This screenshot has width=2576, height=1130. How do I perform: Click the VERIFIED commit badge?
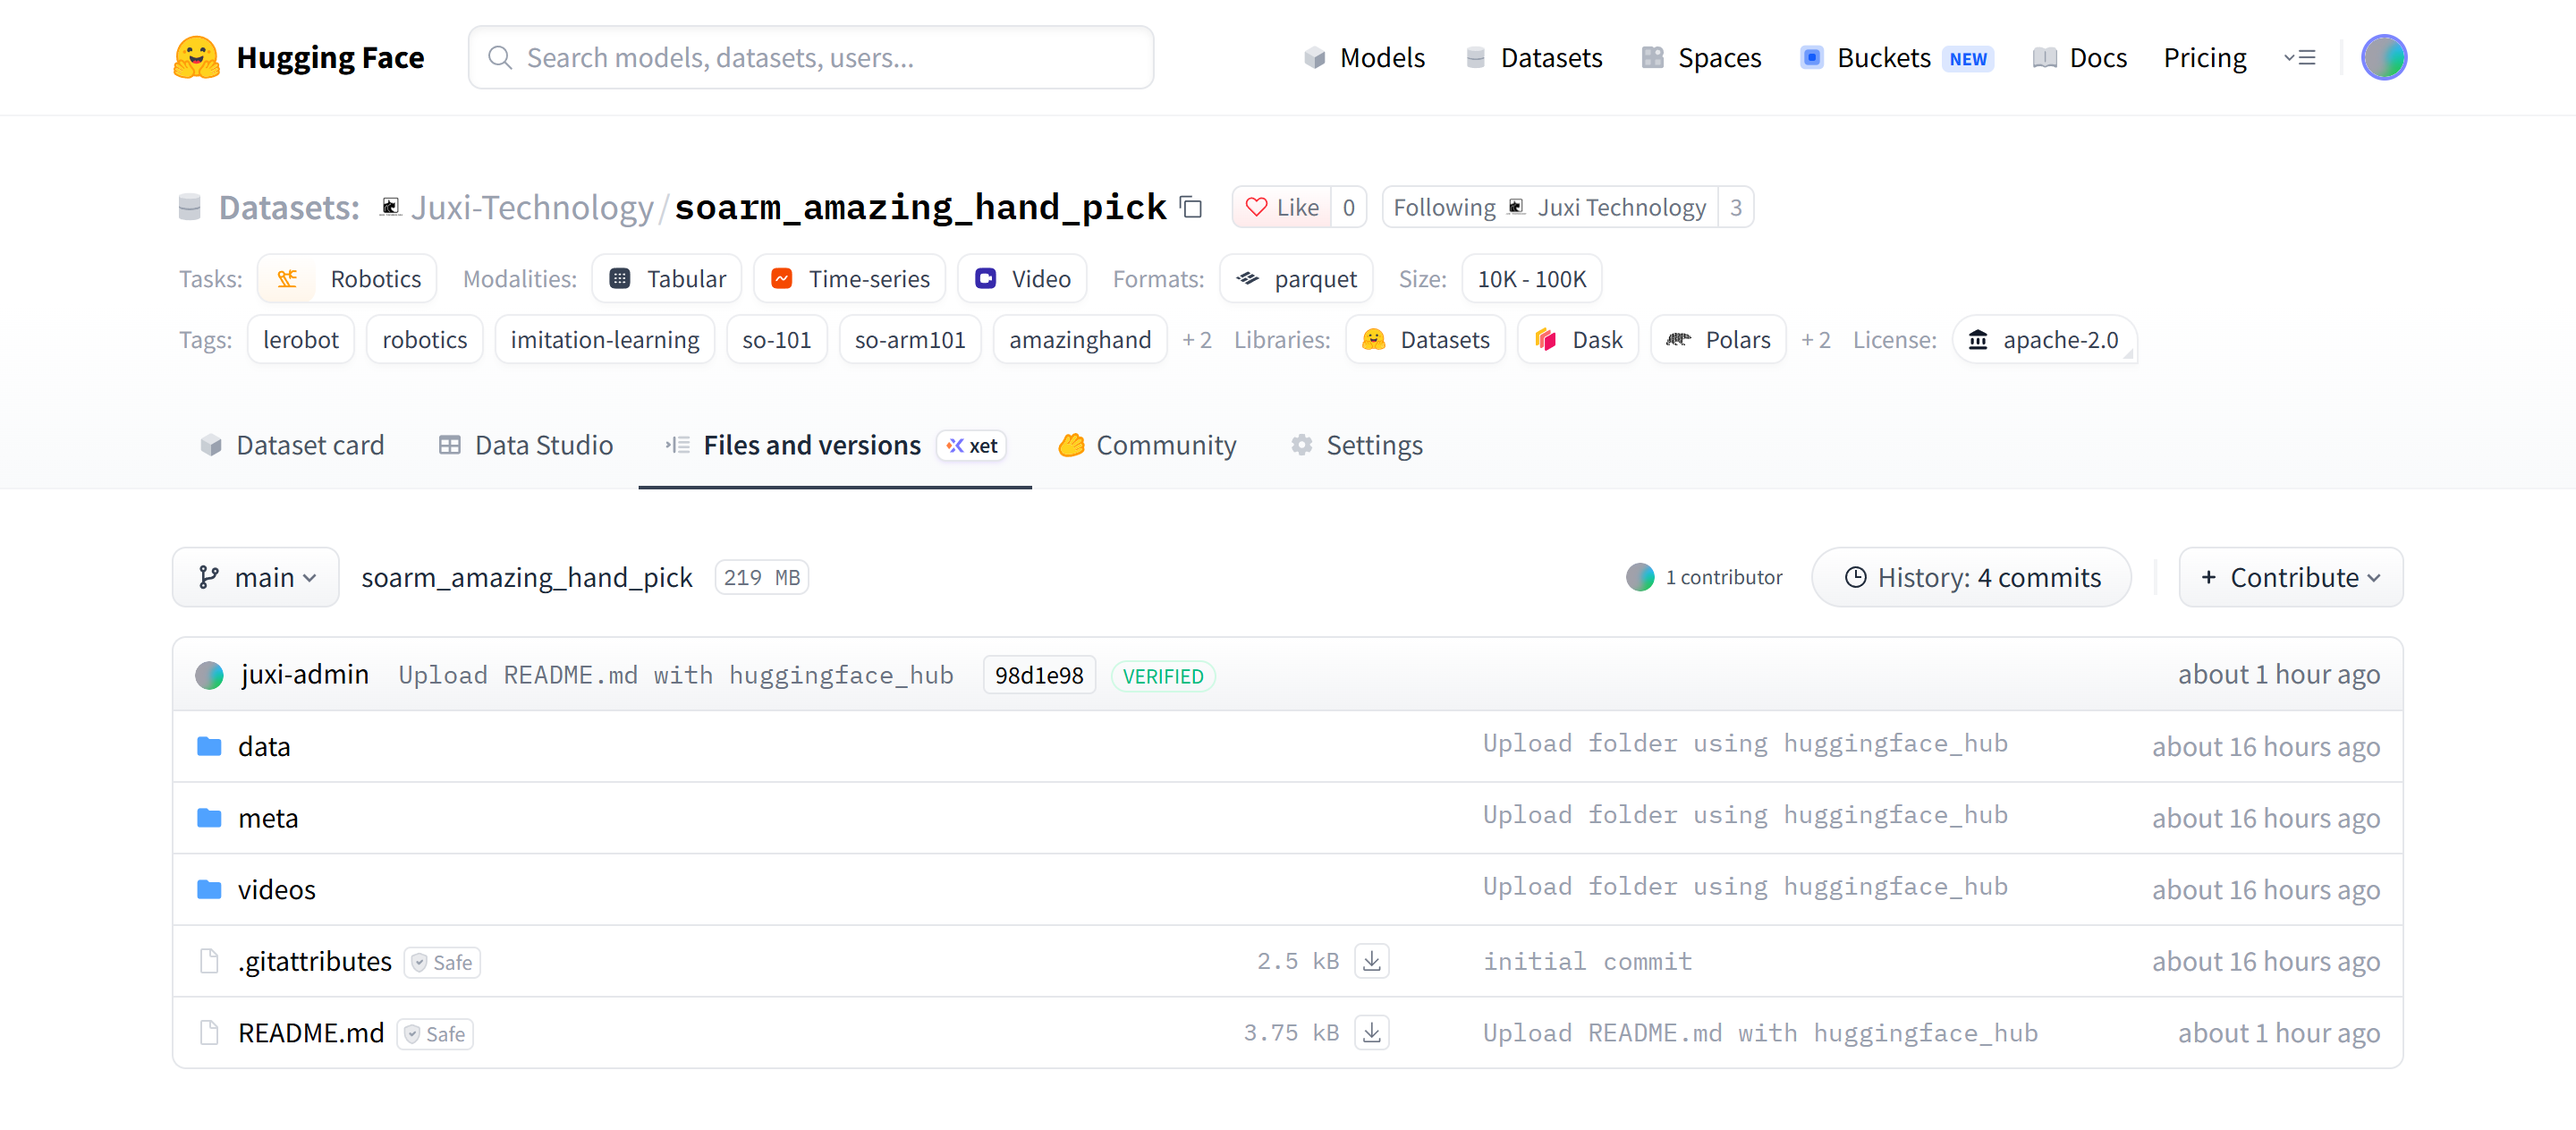click(x=1163, y=676)
